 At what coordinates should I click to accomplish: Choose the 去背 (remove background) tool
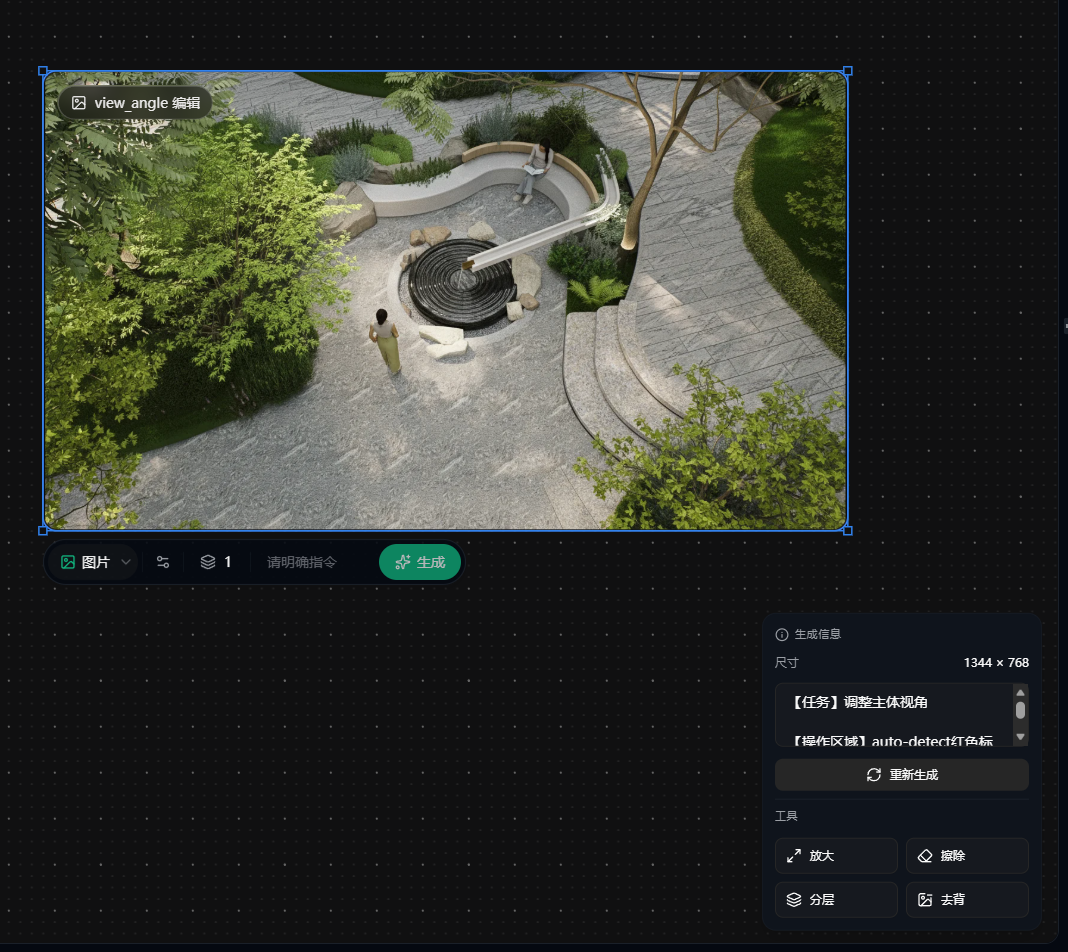point(966,900)
